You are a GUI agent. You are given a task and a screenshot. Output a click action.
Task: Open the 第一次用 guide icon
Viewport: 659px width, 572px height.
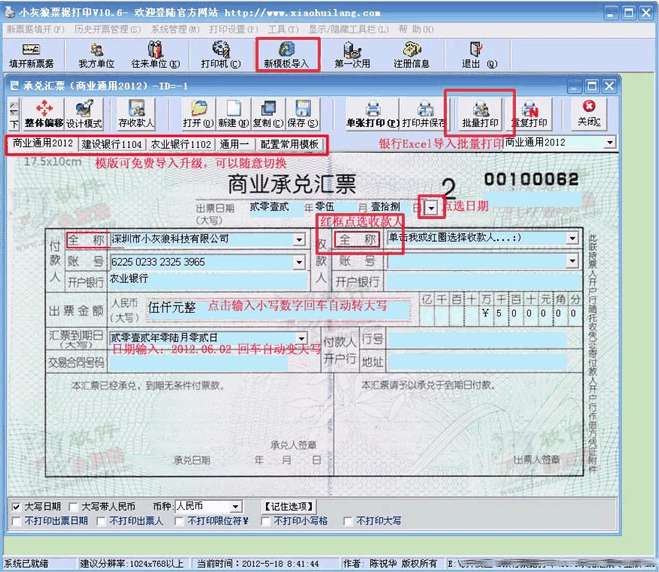coord(352,55)
